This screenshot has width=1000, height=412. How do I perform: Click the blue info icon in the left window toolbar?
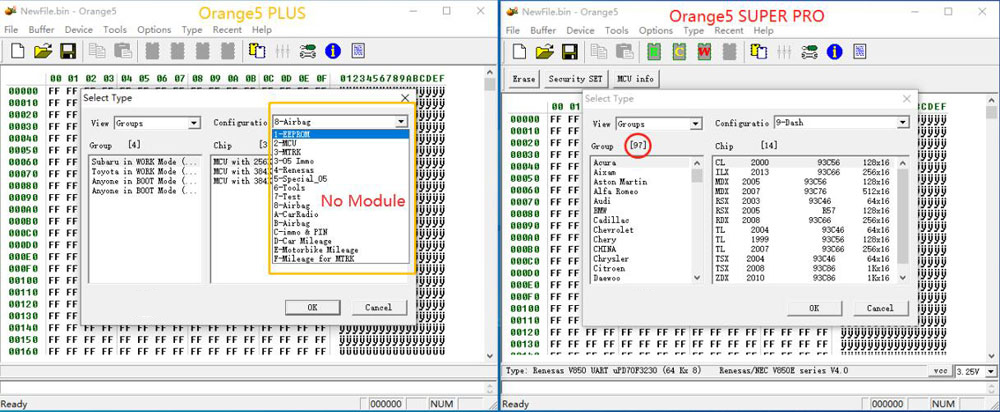coord(333,50)
